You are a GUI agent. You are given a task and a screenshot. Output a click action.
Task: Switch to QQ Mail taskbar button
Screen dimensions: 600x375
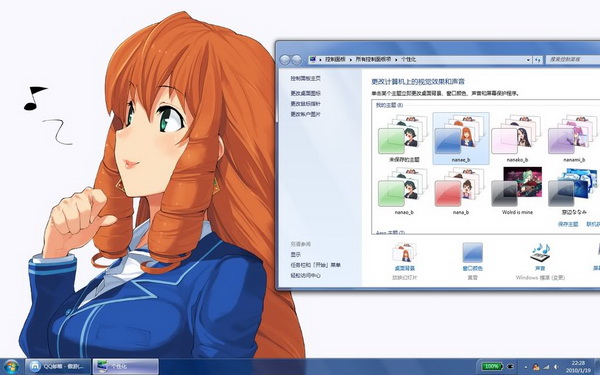[58, 367]
